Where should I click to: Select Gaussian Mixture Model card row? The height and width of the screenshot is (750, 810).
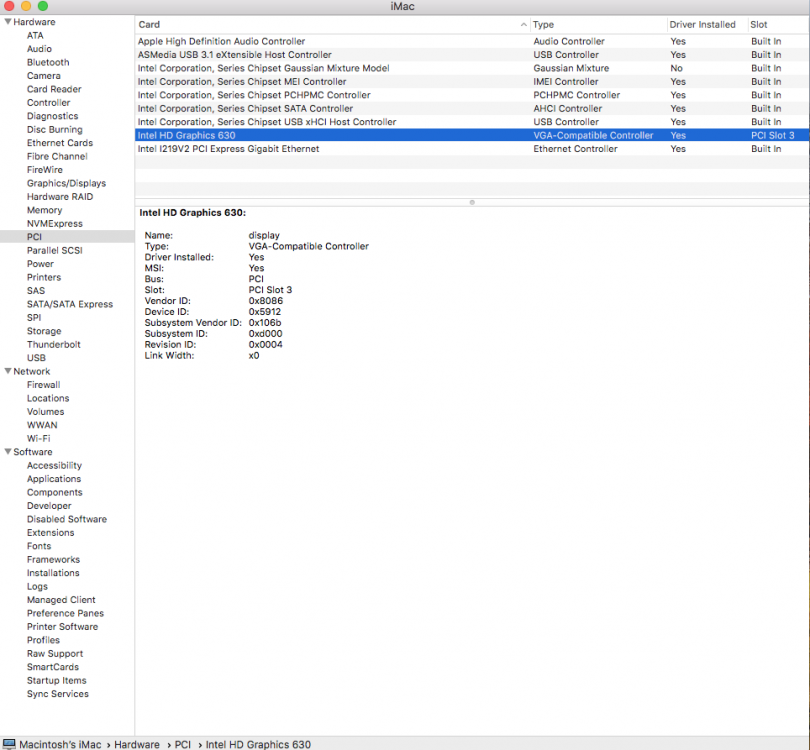pyautogui.click(x=472, y=68)
